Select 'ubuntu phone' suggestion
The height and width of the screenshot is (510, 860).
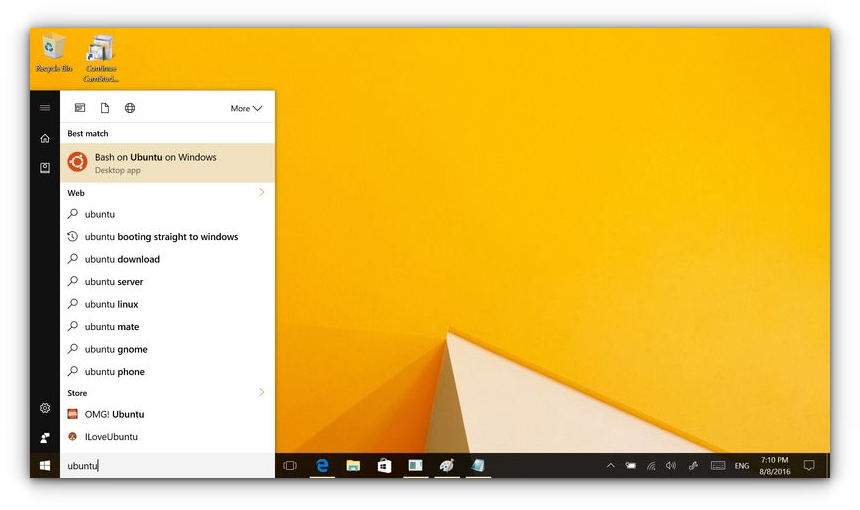(x=167, y=372)
